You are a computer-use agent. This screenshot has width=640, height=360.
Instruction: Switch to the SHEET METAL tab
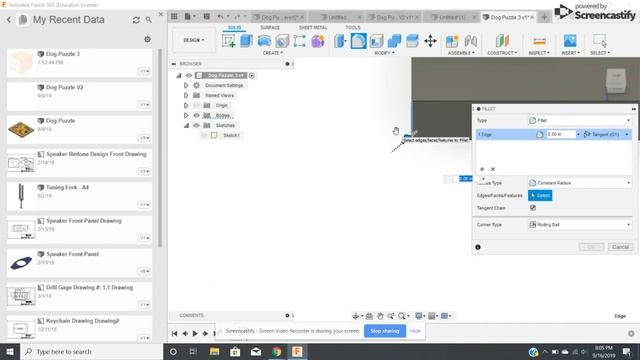pos(313,27)
